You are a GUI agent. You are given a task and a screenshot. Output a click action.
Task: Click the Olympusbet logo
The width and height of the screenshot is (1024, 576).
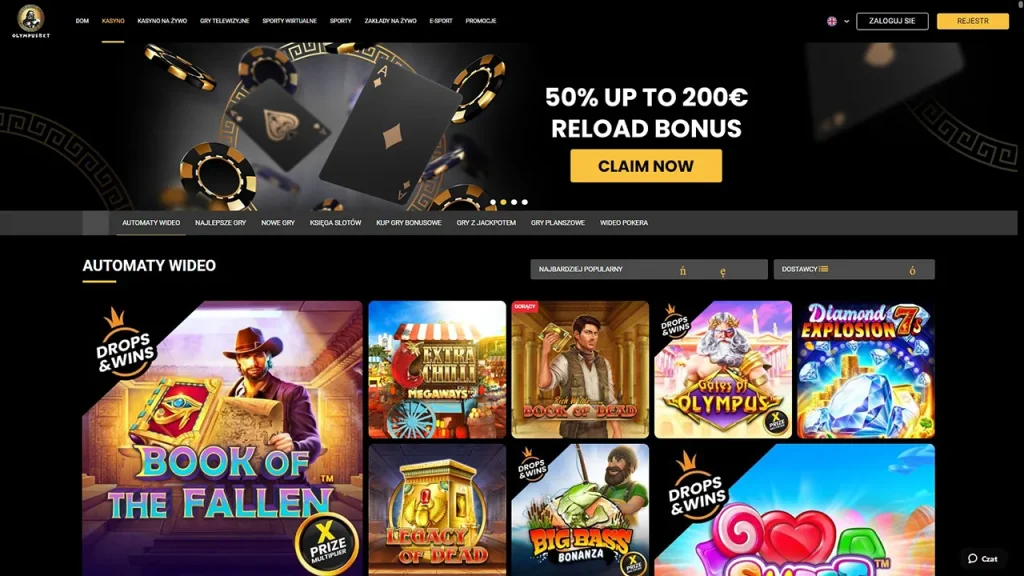[31, 21]
